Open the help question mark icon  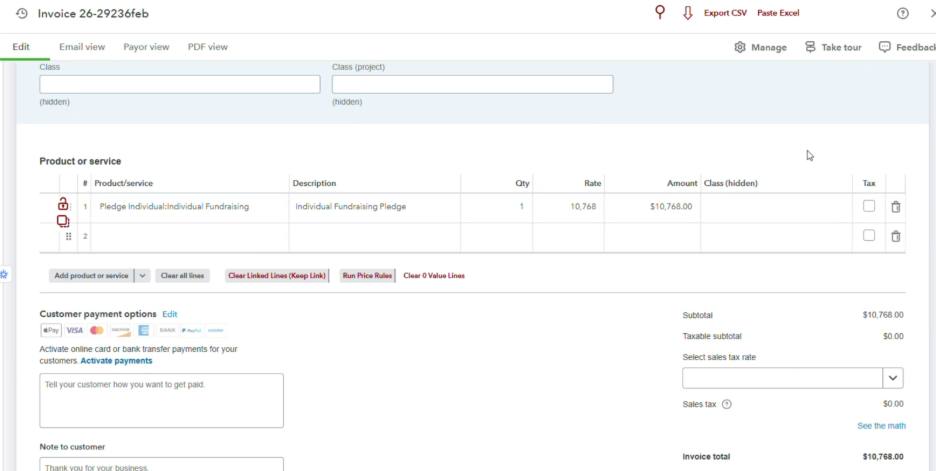[903, 13]
